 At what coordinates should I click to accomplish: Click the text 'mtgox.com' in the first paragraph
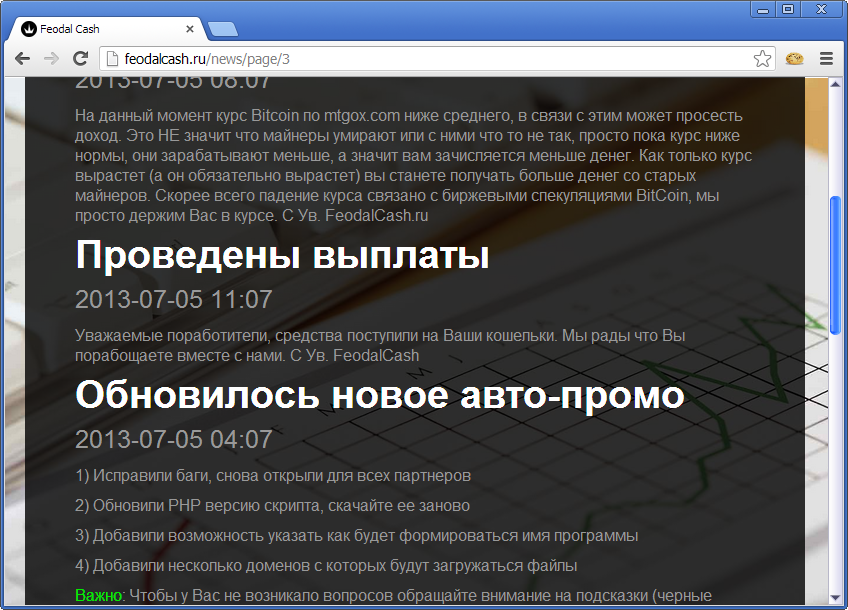click(362, 116)
